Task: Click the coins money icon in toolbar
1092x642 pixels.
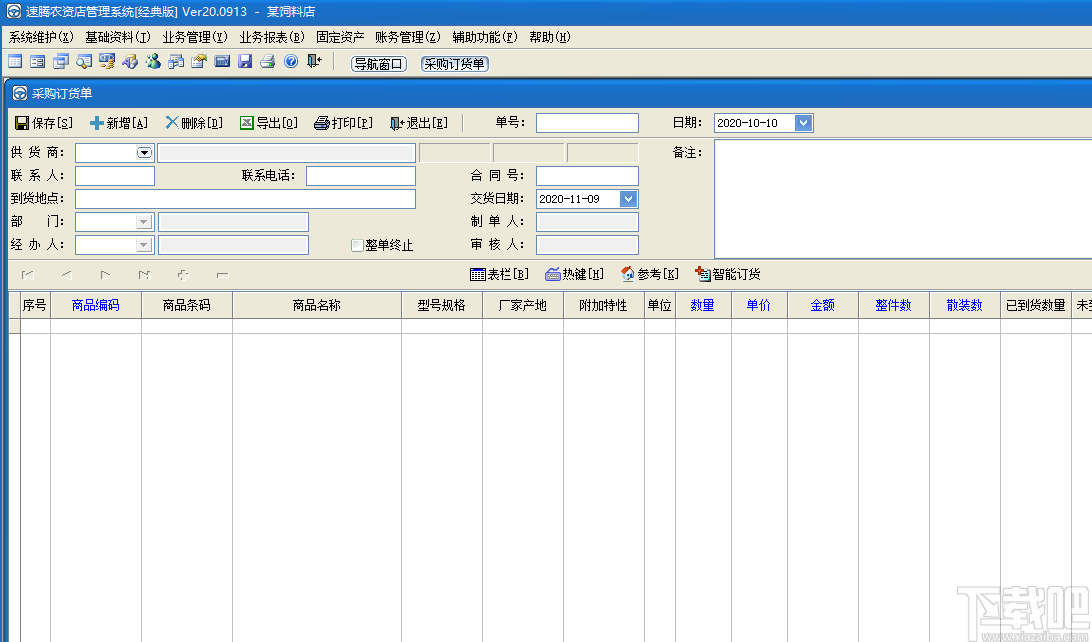Action: [107, 62]
